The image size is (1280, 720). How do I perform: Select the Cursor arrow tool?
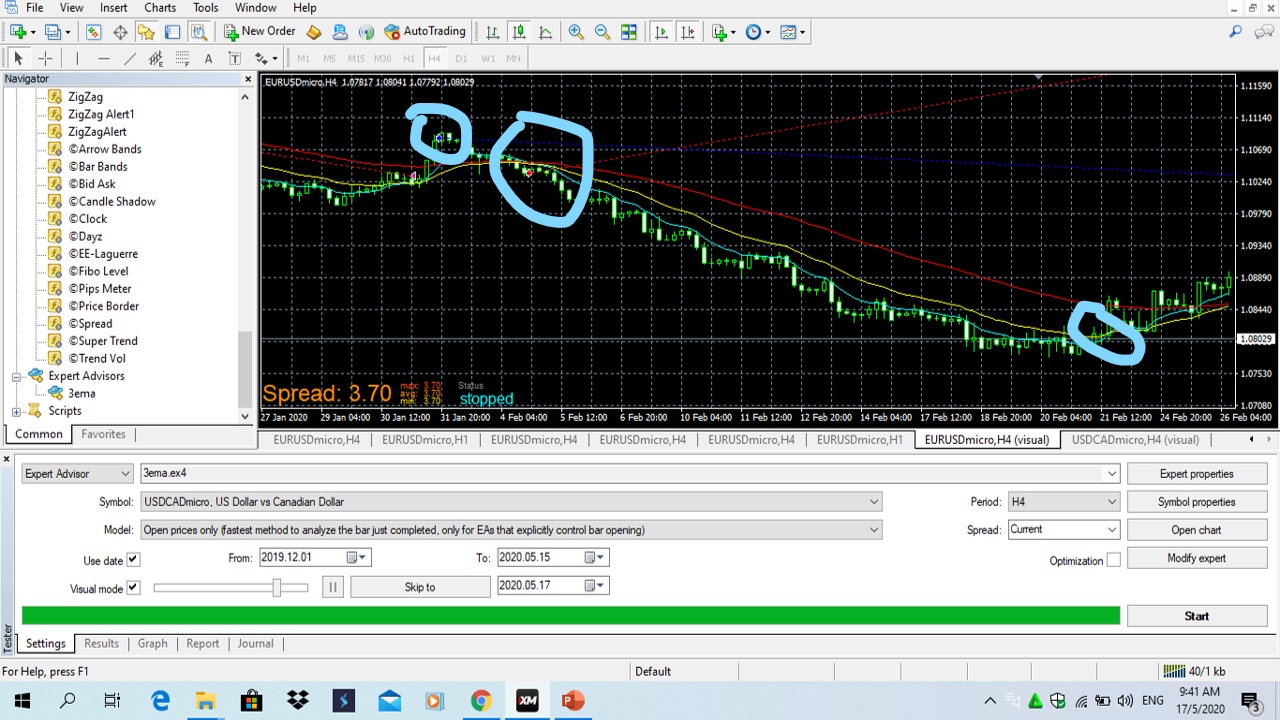tap(18, 58)
